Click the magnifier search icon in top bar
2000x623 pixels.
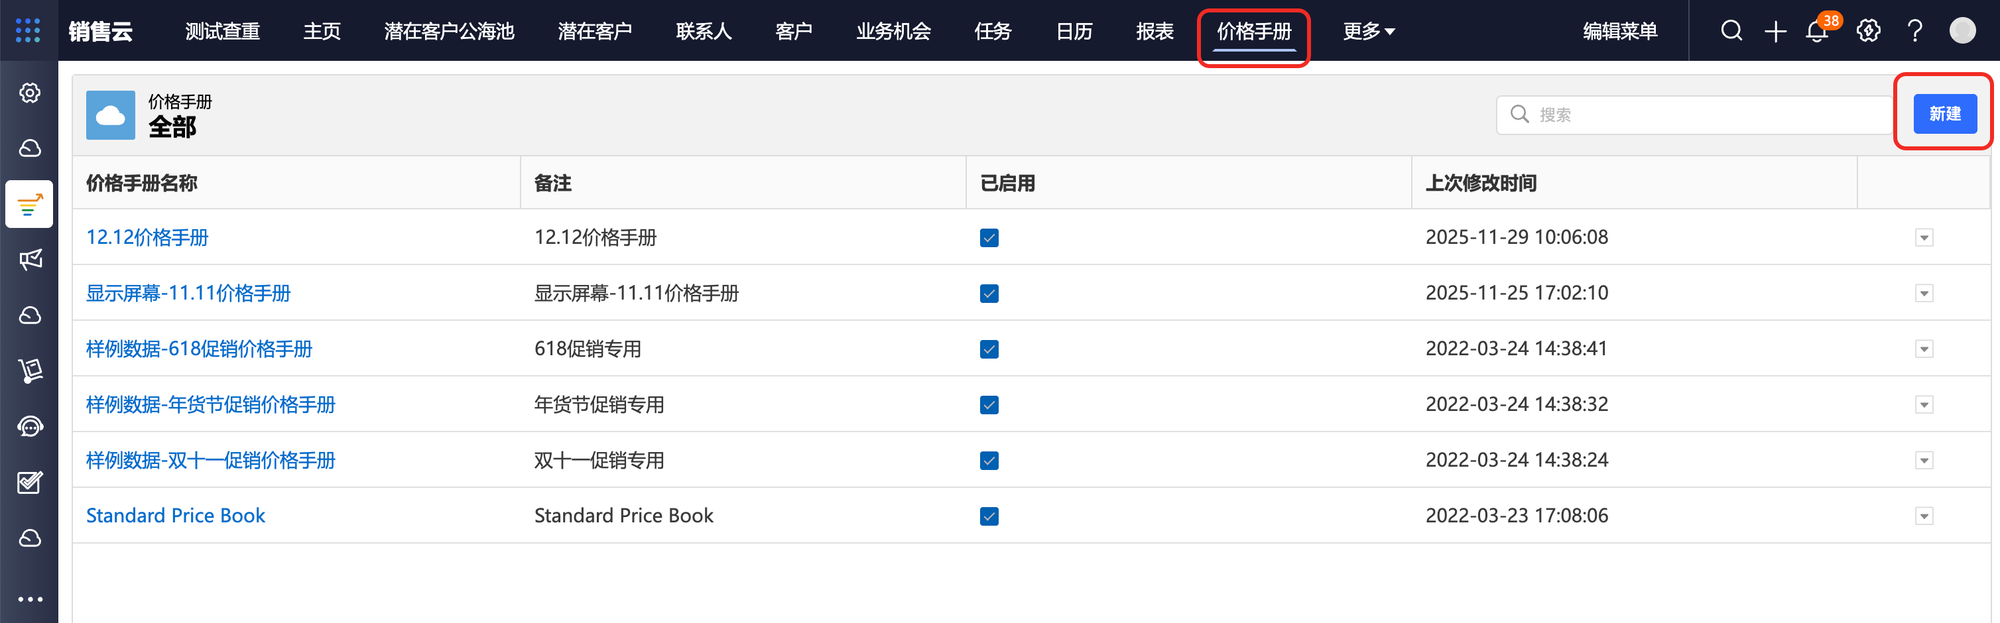(x=1731, y=31)
